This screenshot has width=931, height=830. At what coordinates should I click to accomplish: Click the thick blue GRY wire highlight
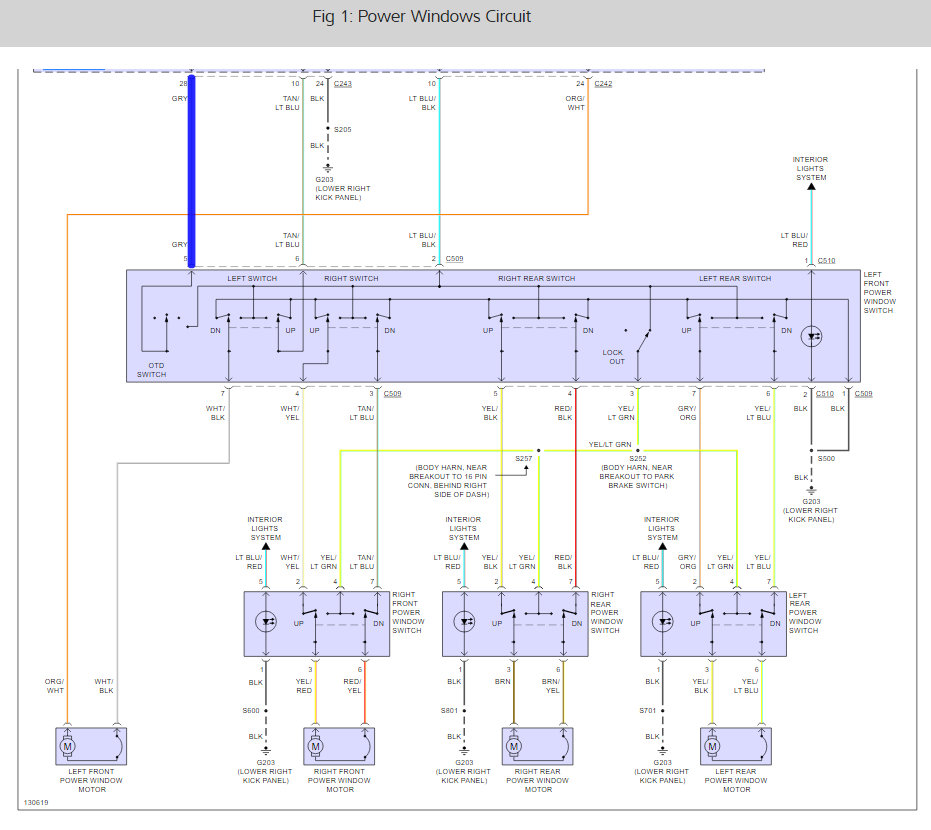(x=191, y=172)
